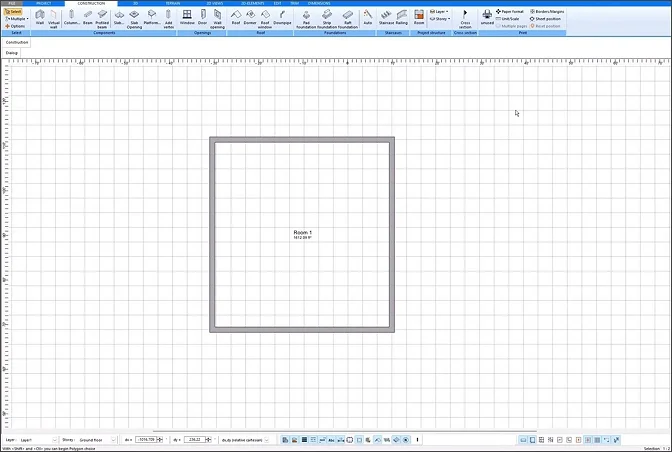Click the dx coordinate input field
This screenshot has width=672, height=452.
[146, 440]
